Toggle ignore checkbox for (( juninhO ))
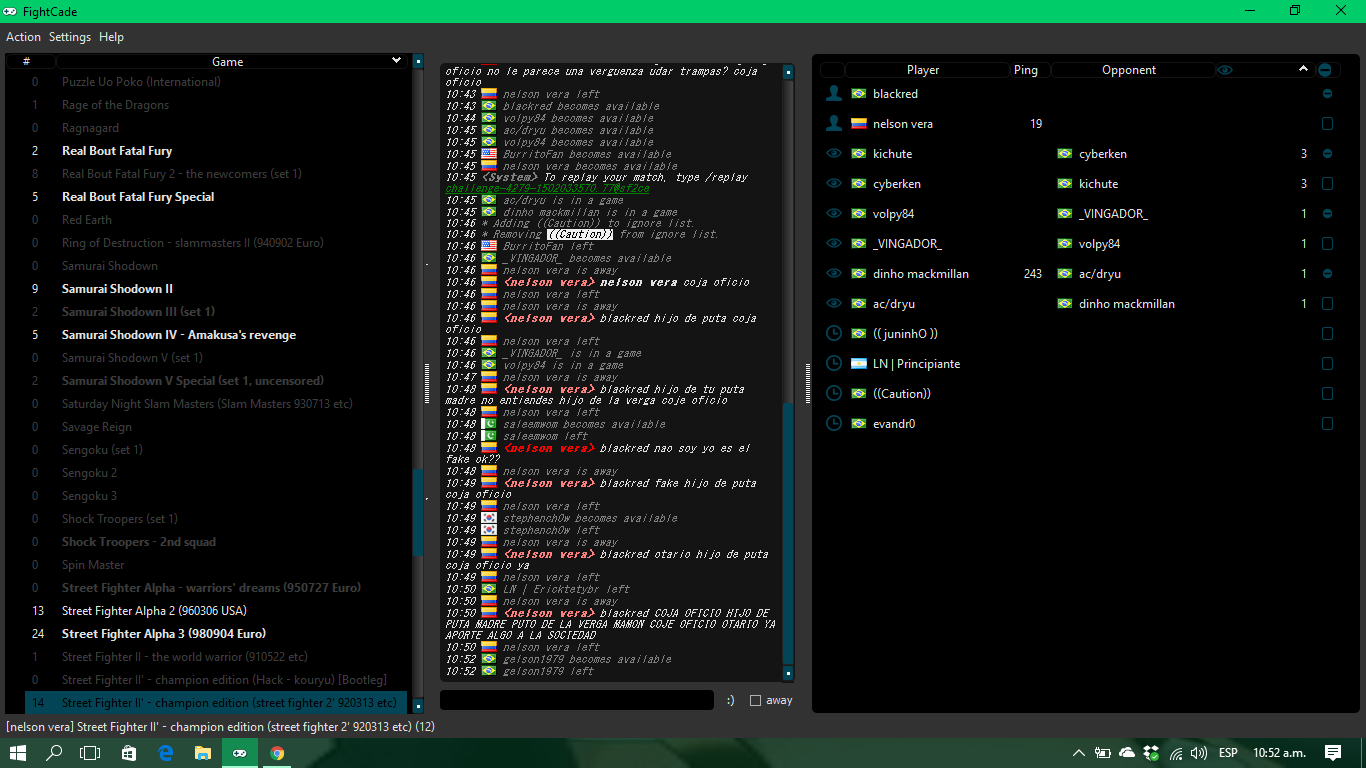The width and height of the screenshot is (1366, 768). (x=1327, y=334)
